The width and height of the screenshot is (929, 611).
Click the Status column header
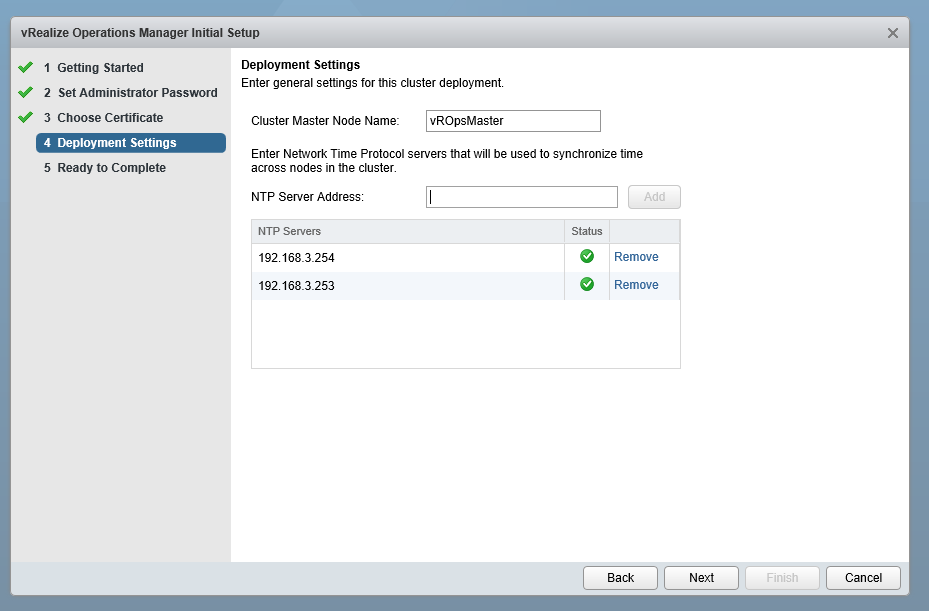[x=587, y=231]
